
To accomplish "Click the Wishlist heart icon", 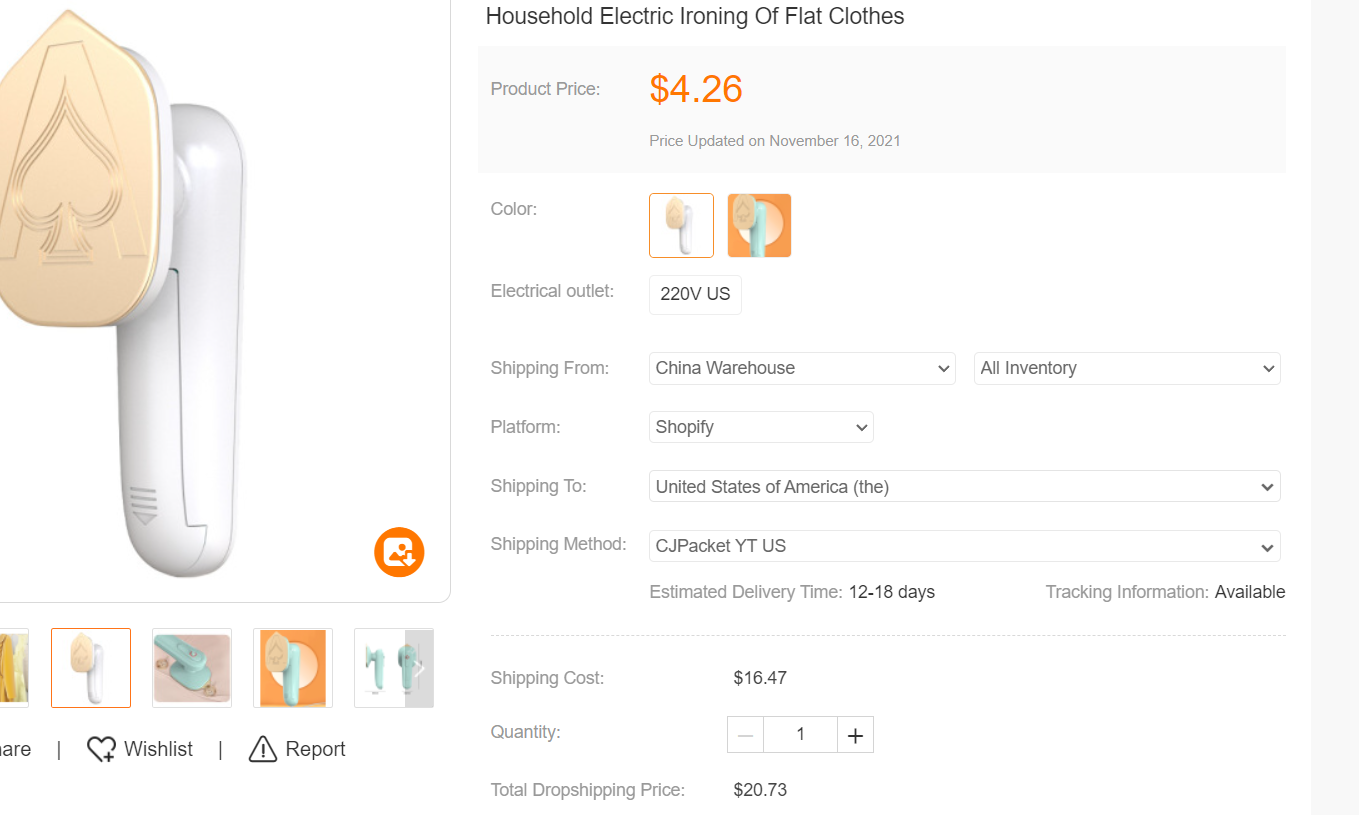I will 101,749.
